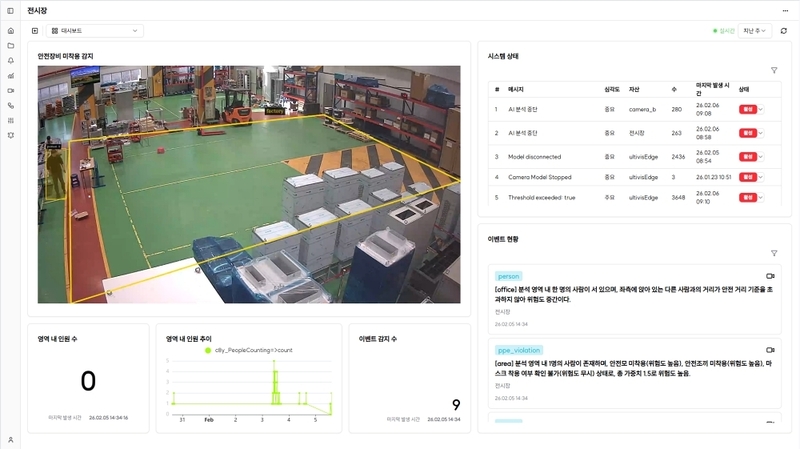Open the three-dot more options menu
Screen dimensions: 800x449
tap(785, 9)
